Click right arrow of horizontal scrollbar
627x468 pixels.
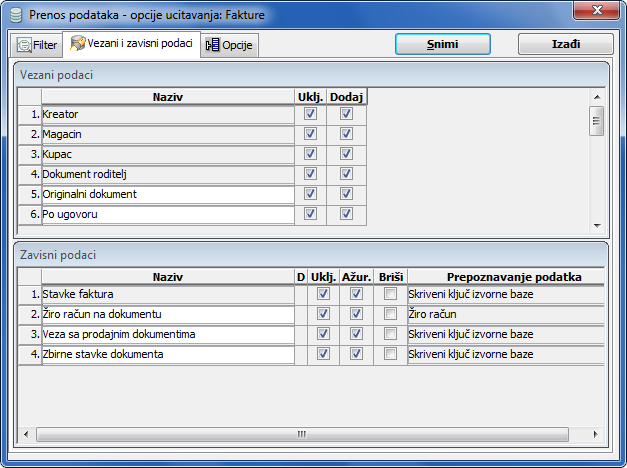[598, 435]
